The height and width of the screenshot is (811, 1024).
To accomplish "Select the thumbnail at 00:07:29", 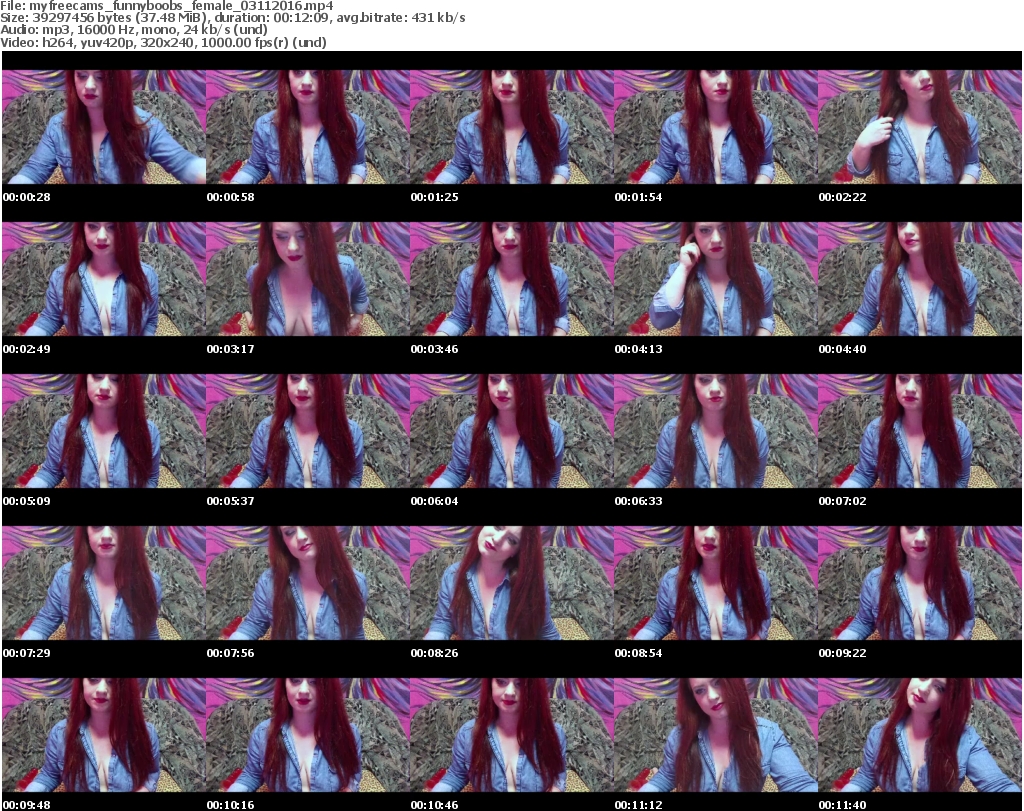I will (x=104, y=583).
